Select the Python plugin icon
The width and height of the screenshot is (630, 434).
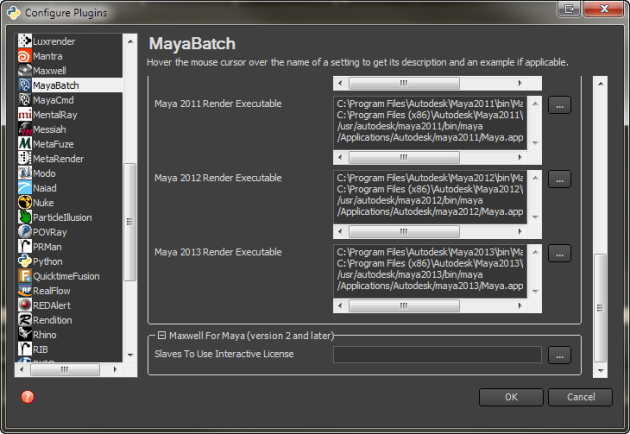pos(25,261)
